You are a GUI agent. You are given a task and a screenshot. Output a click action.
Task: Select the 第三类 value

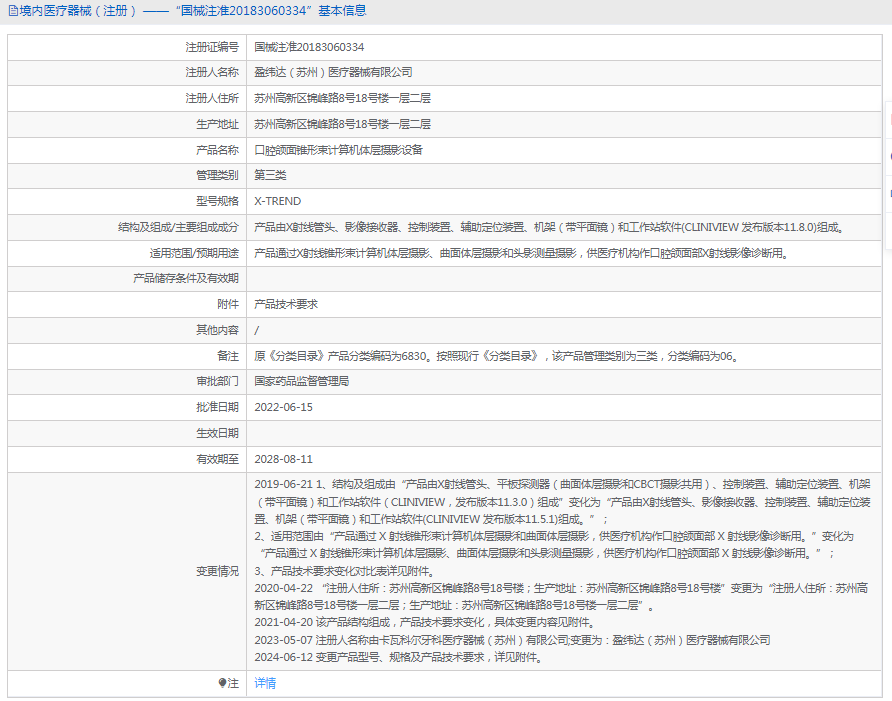click(x=270, y=175)
